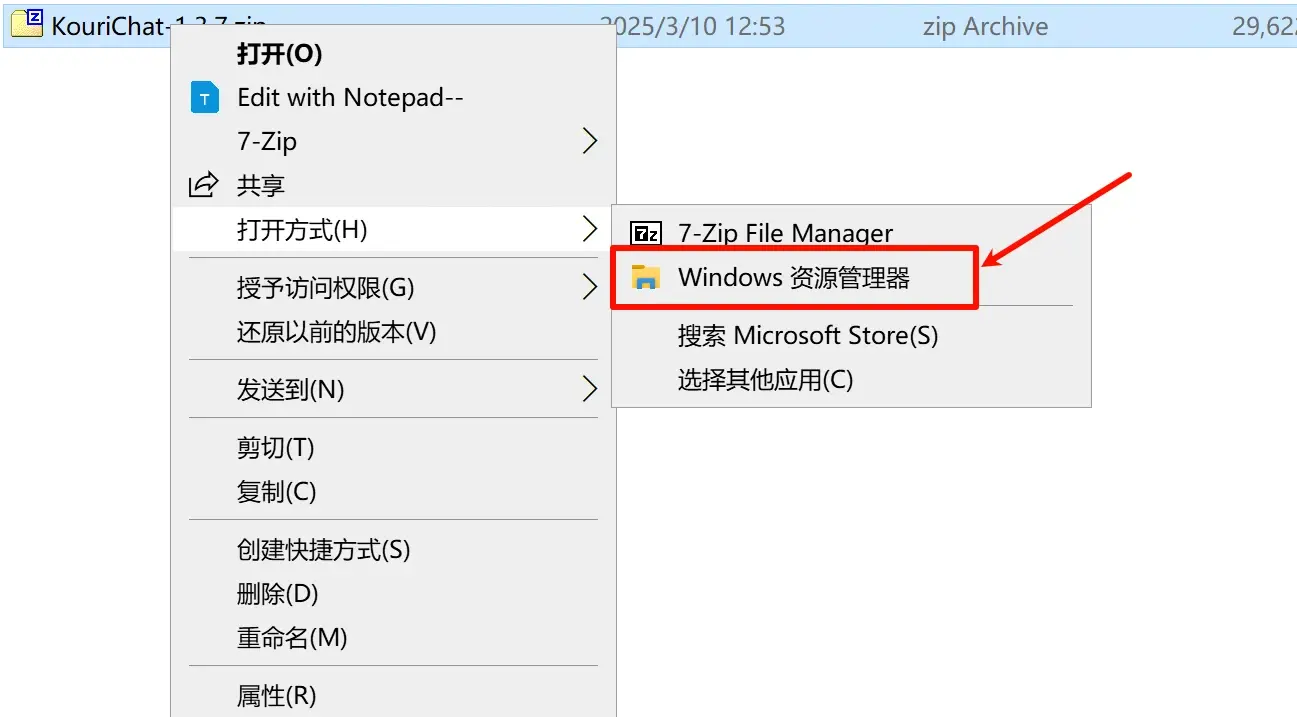Expand the 打开方式(H) submenu arrow
The width and height of the screenshot is (1297, 717).
(x=589, y=230)
